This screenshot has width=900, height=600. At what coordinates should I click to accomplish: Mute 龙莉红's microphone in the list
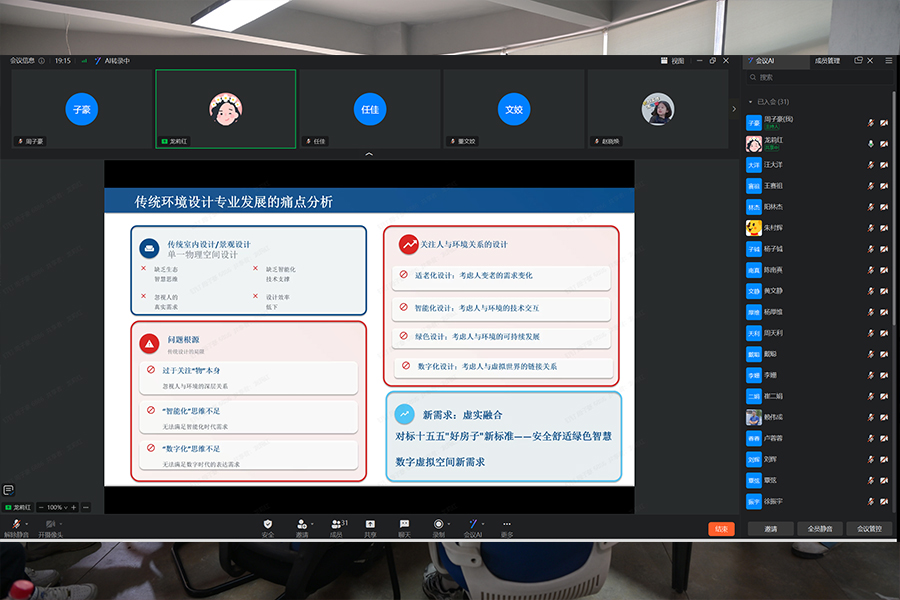click(x=870, y=143)
